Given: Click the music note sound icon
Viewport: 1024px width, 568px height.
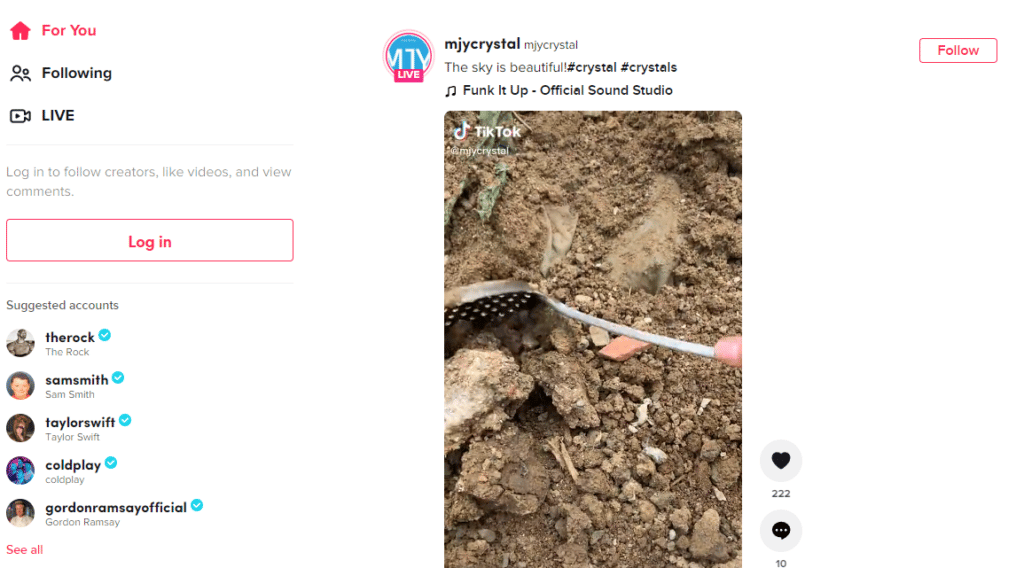Looking at the screenshot, I should click(x=451, y=91).
